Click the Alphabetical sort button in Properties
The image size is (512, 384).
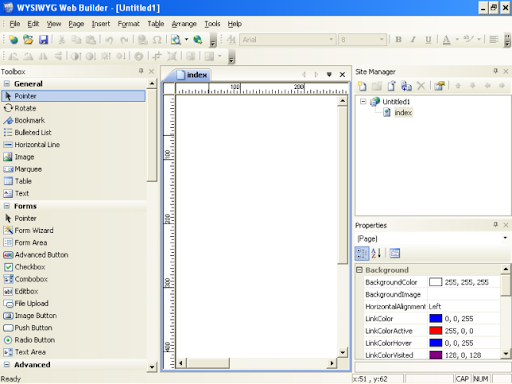(376, 253)
